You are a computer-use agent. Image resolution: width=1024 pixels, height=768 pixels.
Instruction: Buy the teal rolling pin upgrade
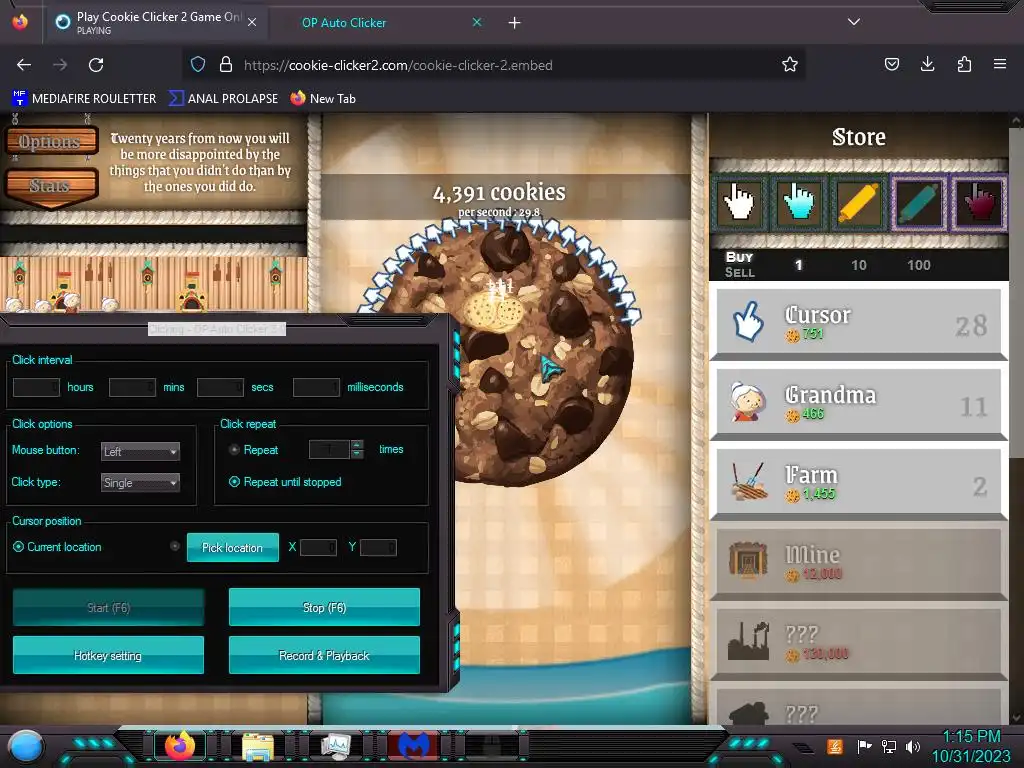click(x=918, y=202)
